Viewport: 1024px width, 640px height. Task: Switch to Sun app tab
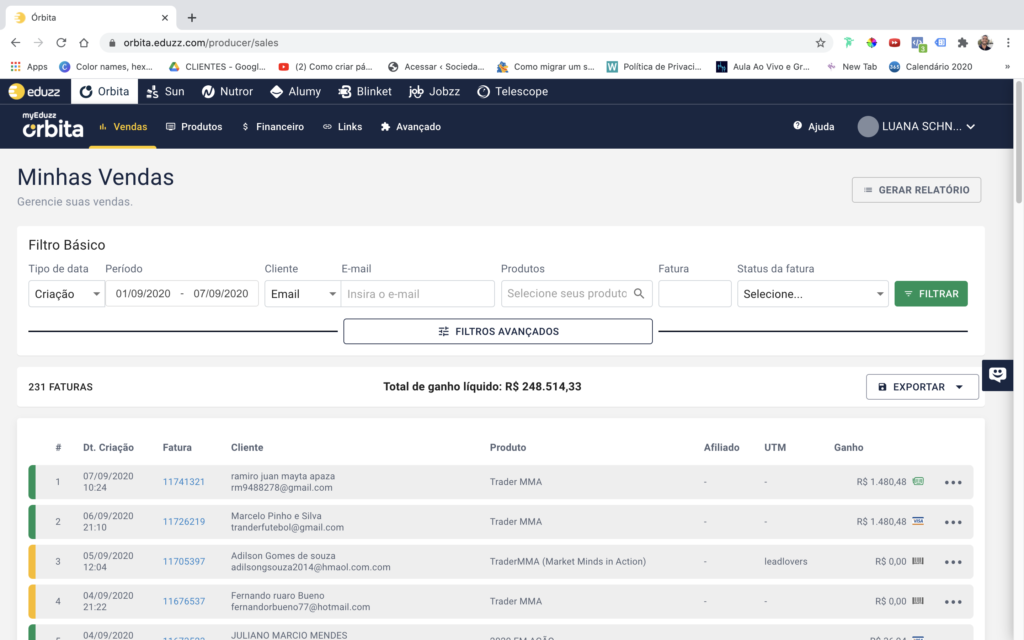pyautogui.click(x=165, y=91)
